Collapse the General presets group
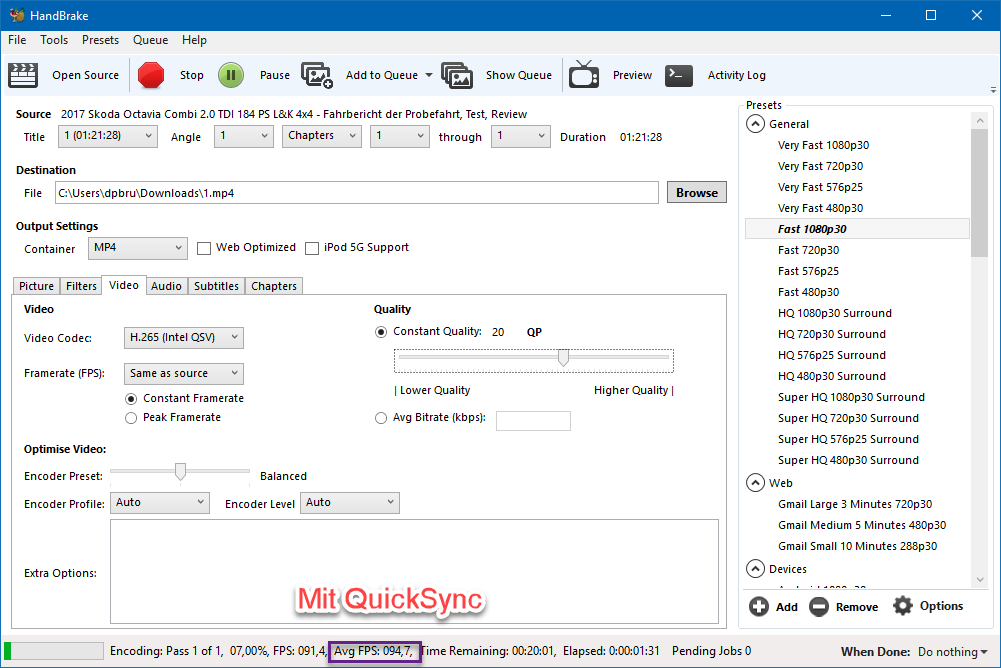The width and height of the screenshot is (1001, 668). pyautogui.click(x=755, y=124)
